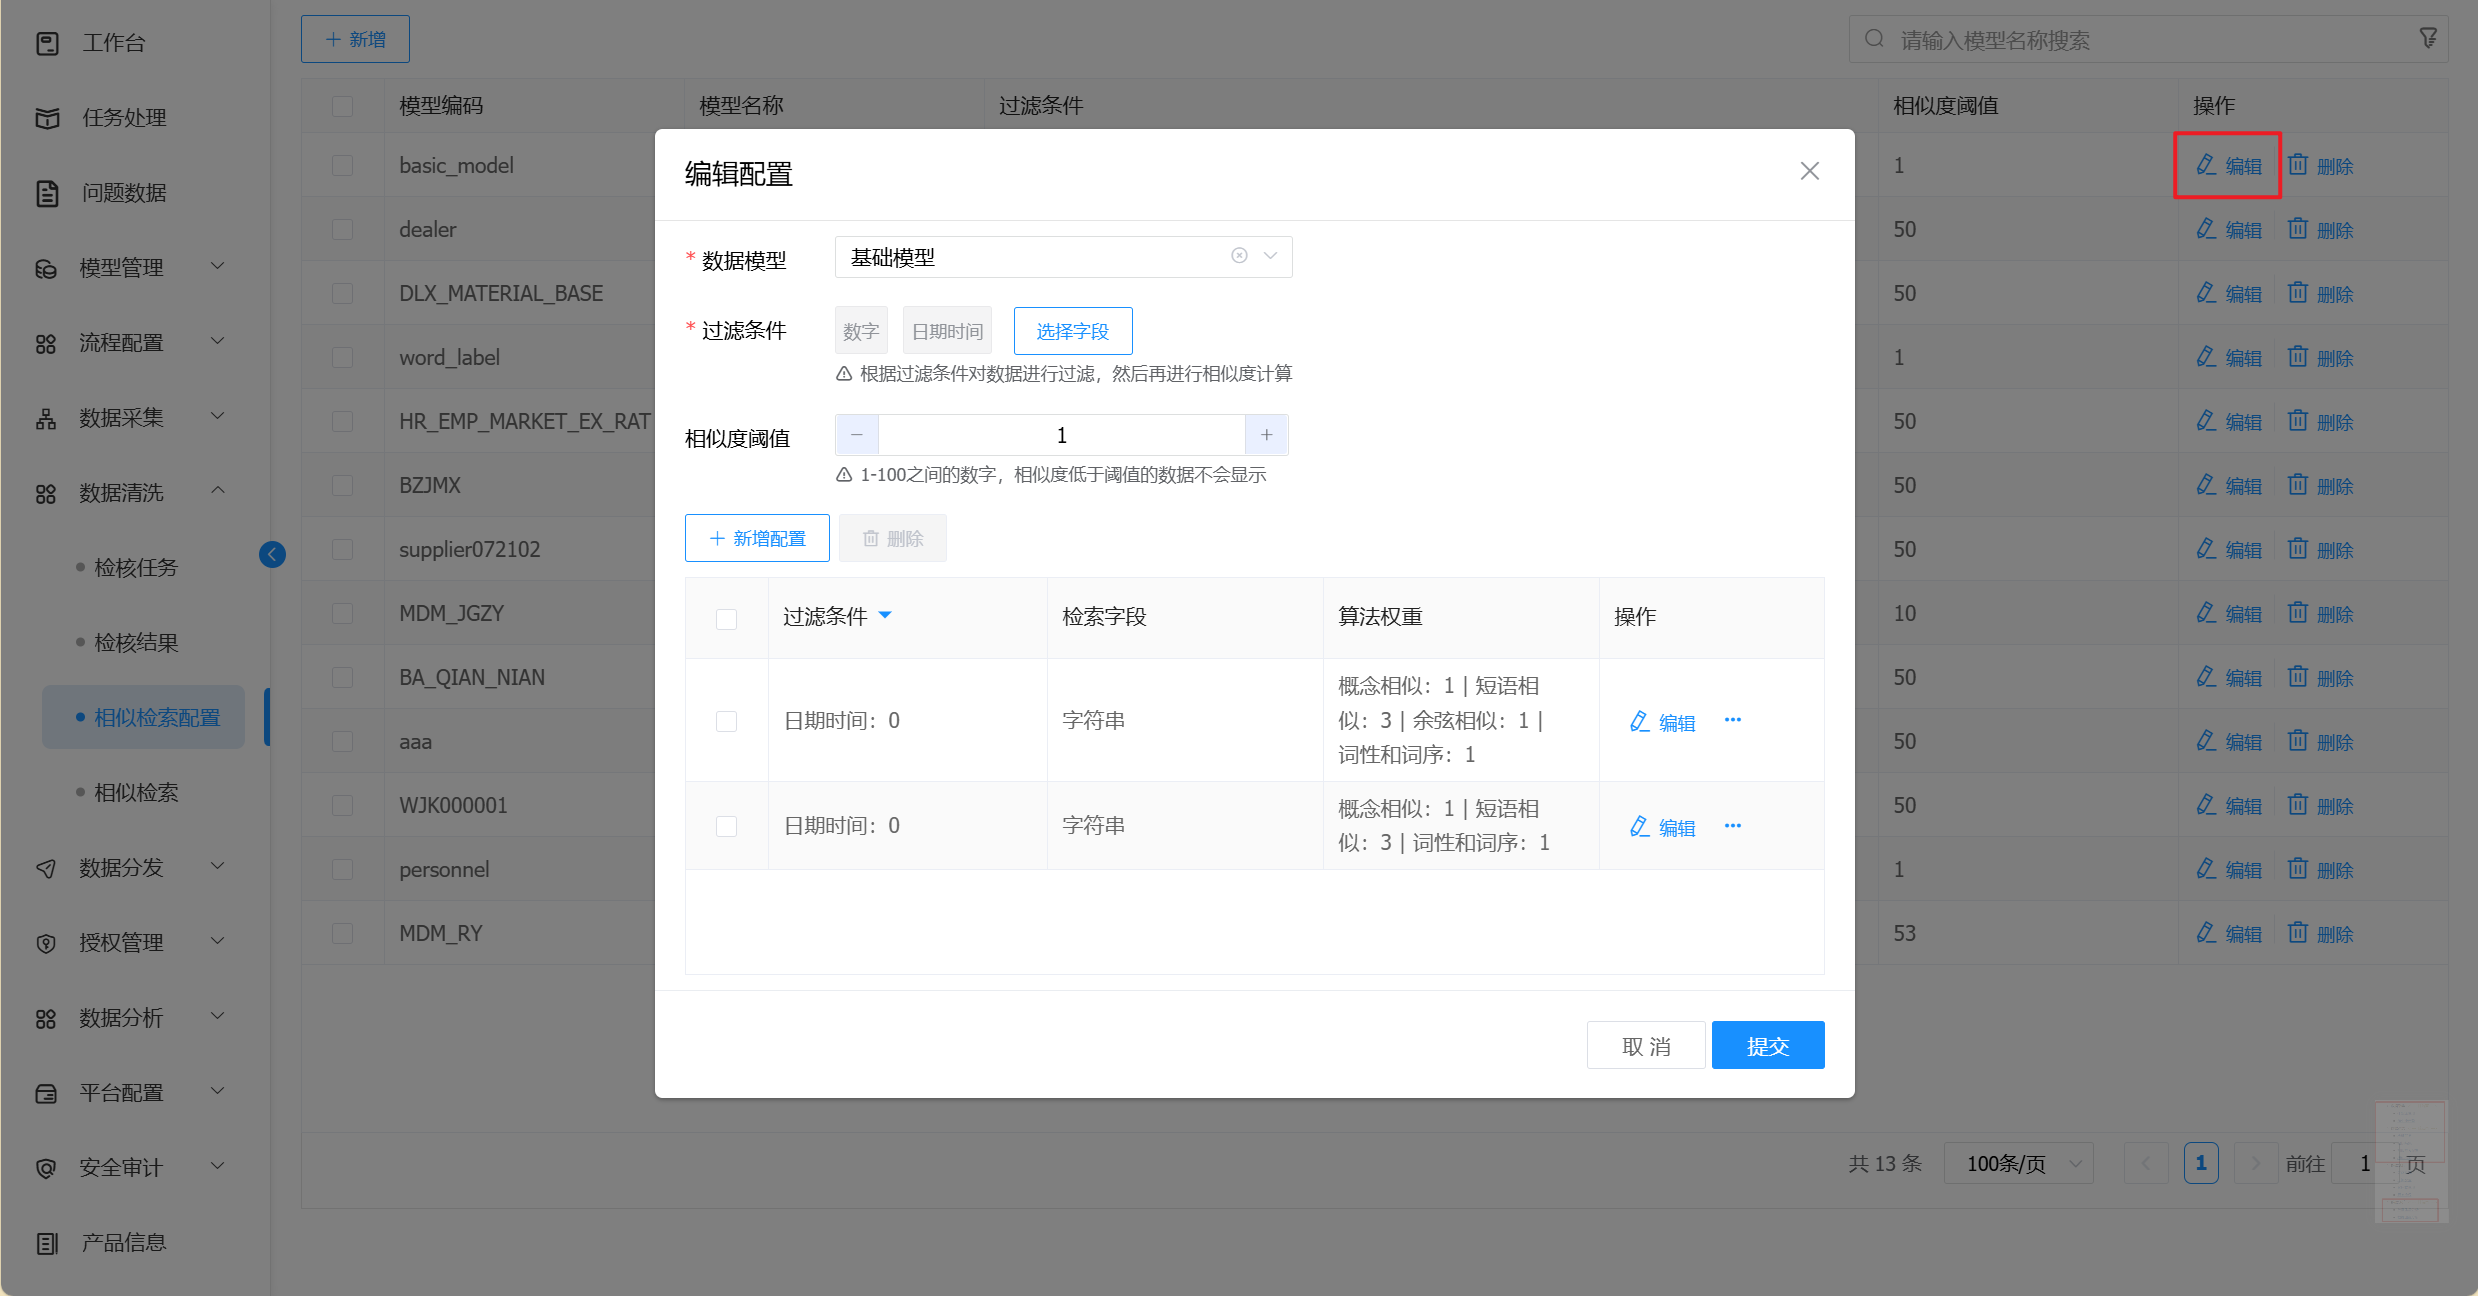Viewport: 2478px width, 1296px height.
Task: Click the 选择字段 button
Action: coord(1072,331)
